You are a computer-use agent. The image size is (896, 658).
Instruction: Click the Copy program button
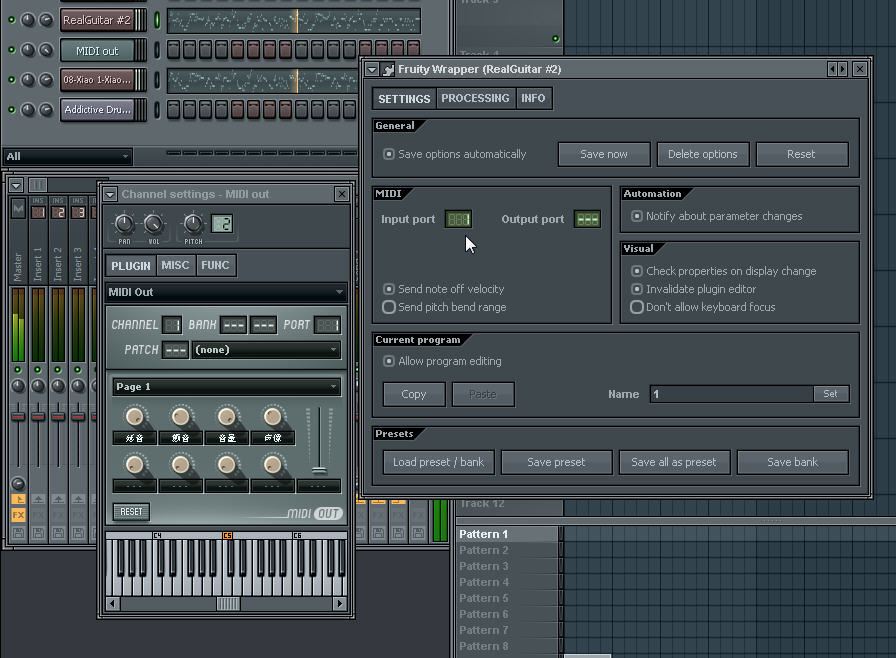(x=414, y=394)
